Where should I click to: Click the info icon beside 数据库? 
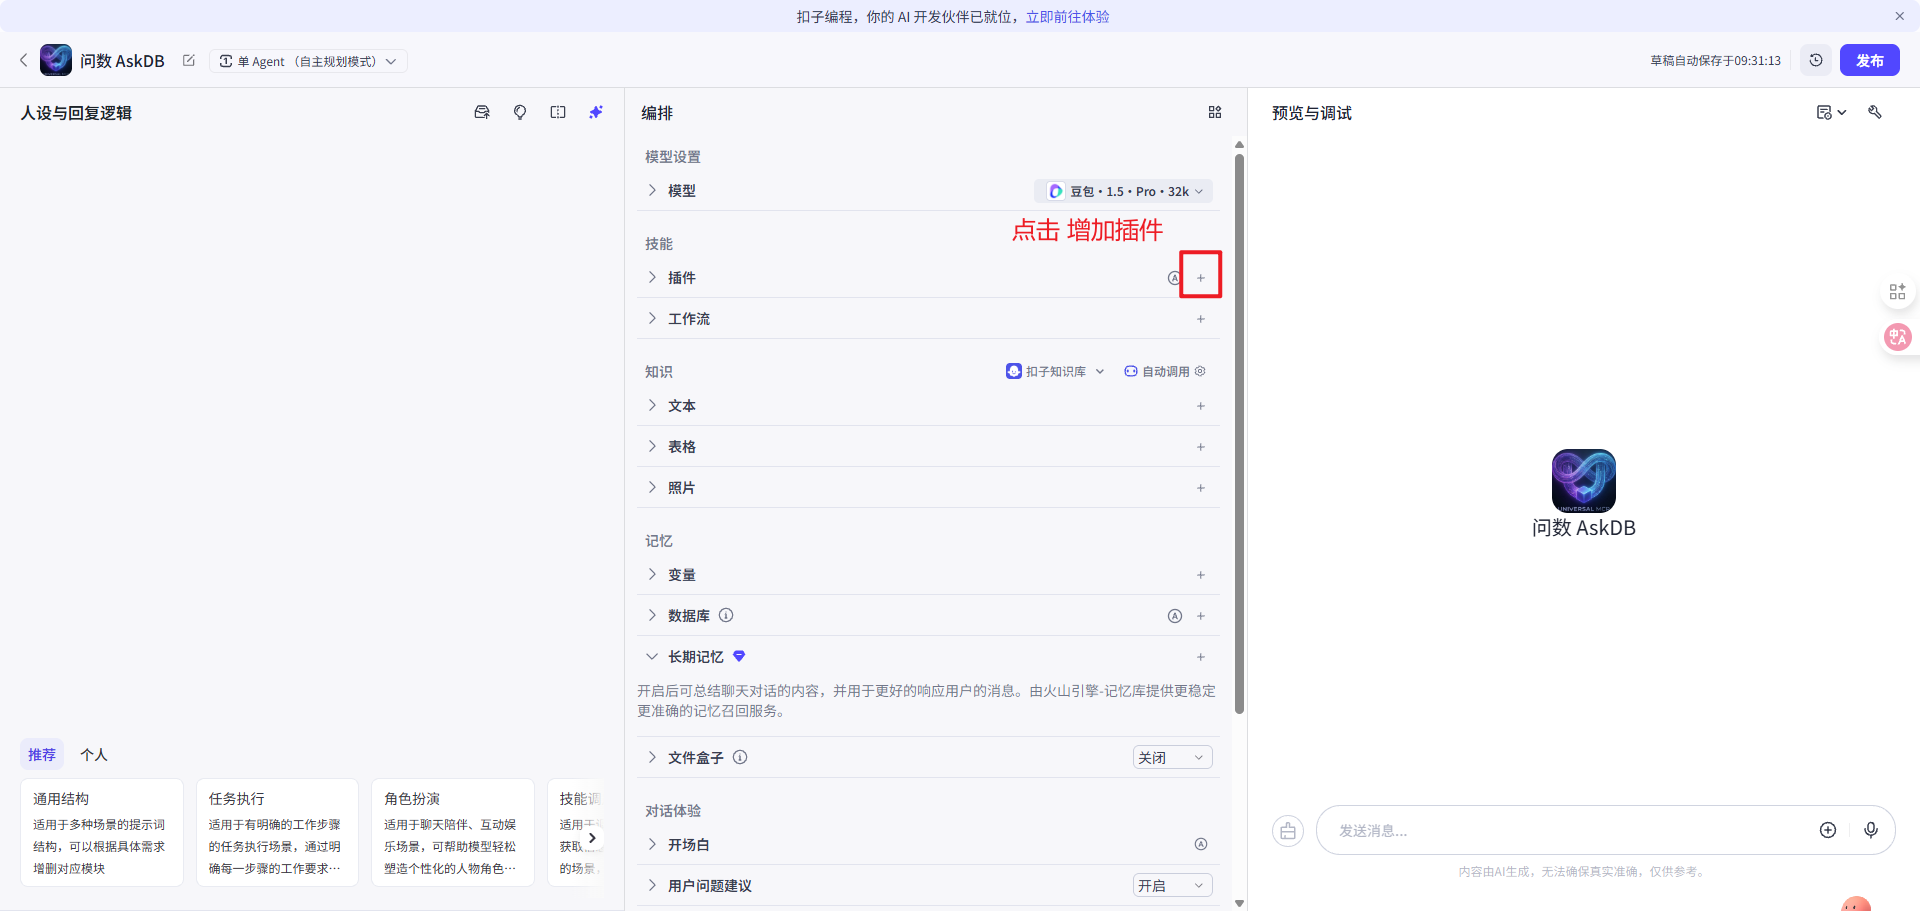(726, 615)
